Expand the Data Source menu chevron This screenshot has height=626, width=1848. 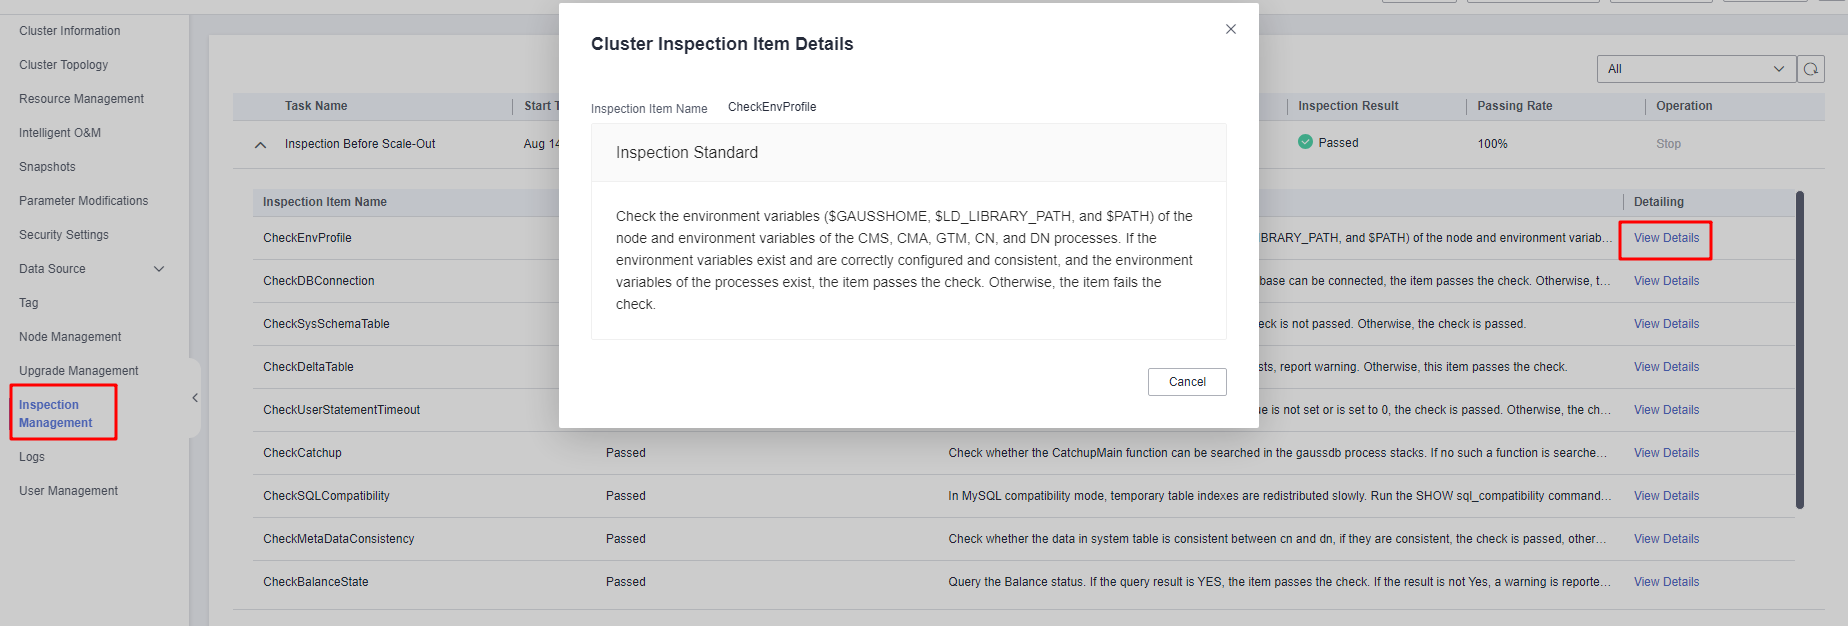coord(159,269)
